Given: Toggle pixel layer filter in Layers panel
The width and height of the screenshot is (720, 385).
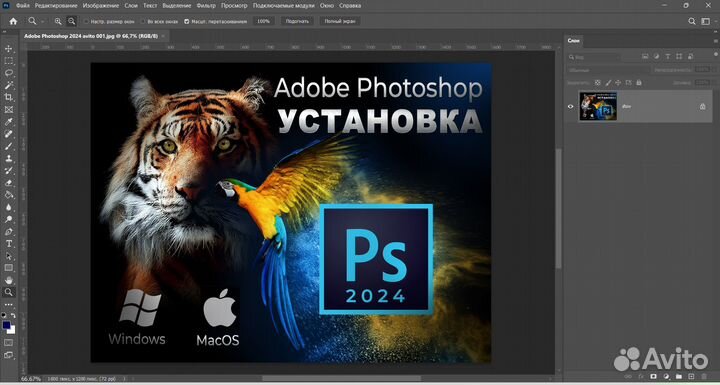Looking at the screenshot, I should coord(645,57).
